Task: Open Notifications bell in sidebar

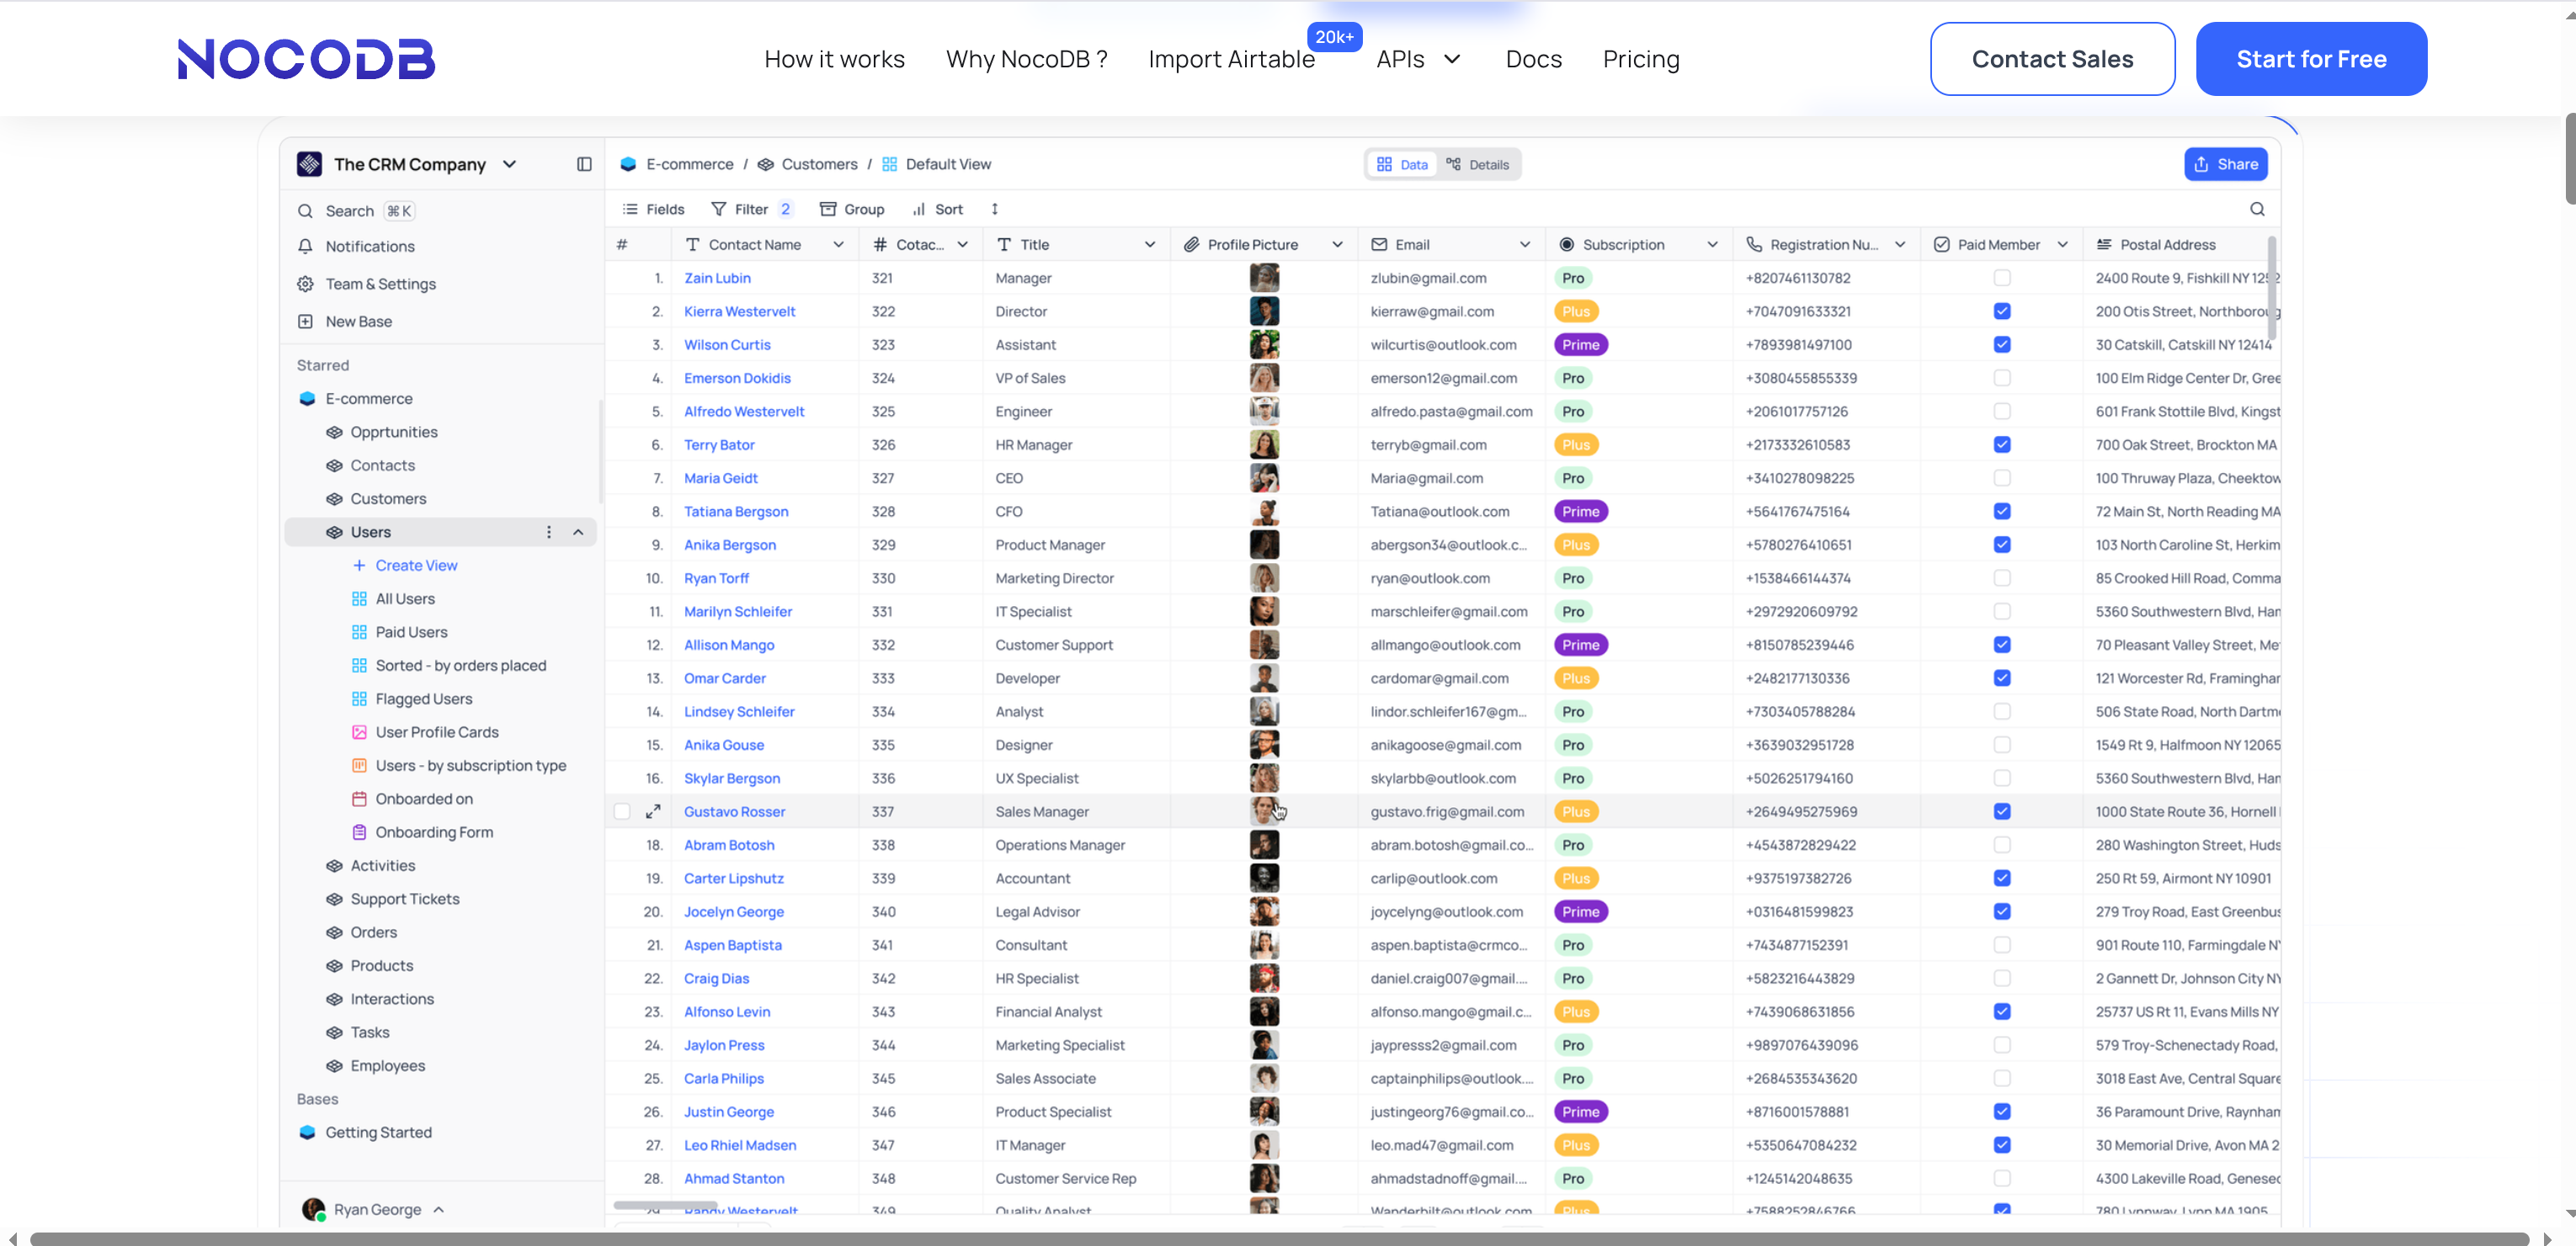Action: [305, 246]
